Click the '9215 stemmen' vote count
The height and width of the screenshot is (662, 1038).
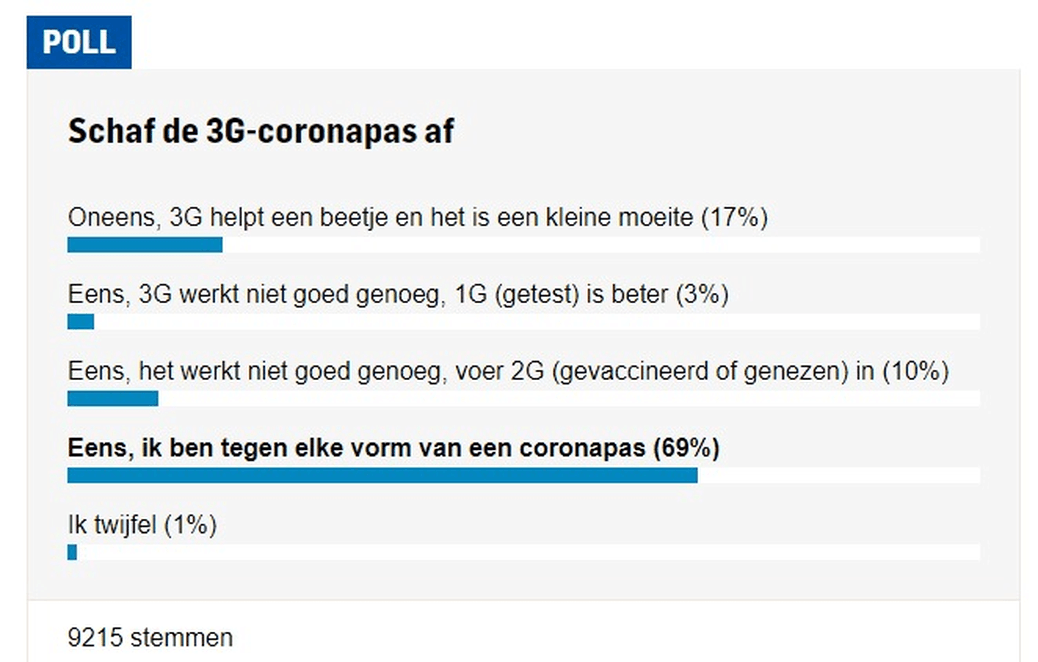point(150,637)
